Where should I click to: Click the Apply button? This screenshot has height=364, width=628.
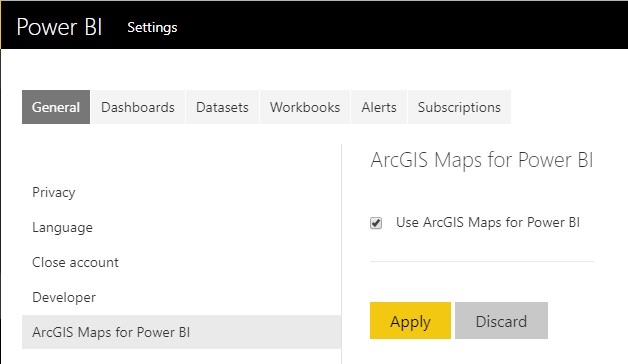tap(411, 320)
